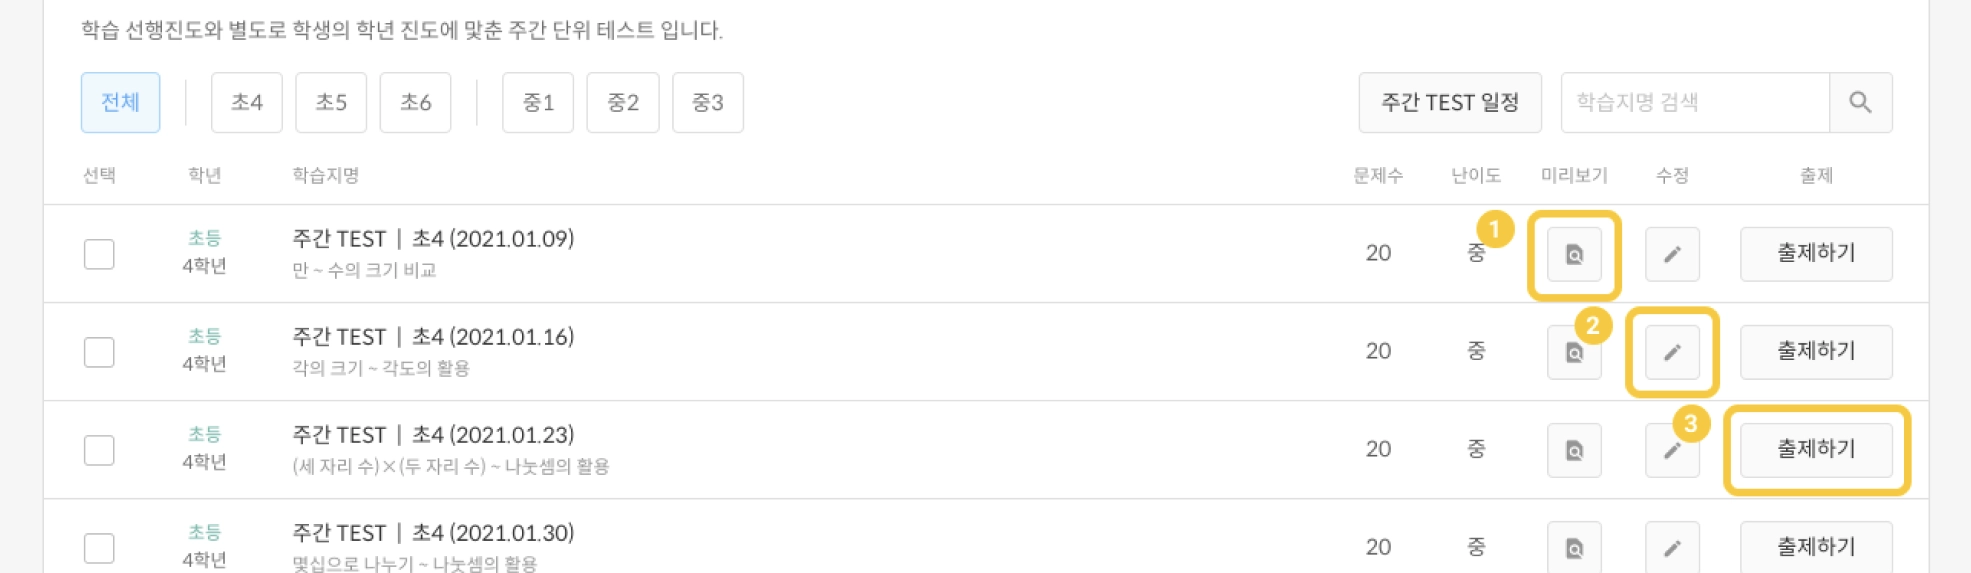Preview the 2021.01.16 weekly test
1971x573 pixels.
(1573, 352)
